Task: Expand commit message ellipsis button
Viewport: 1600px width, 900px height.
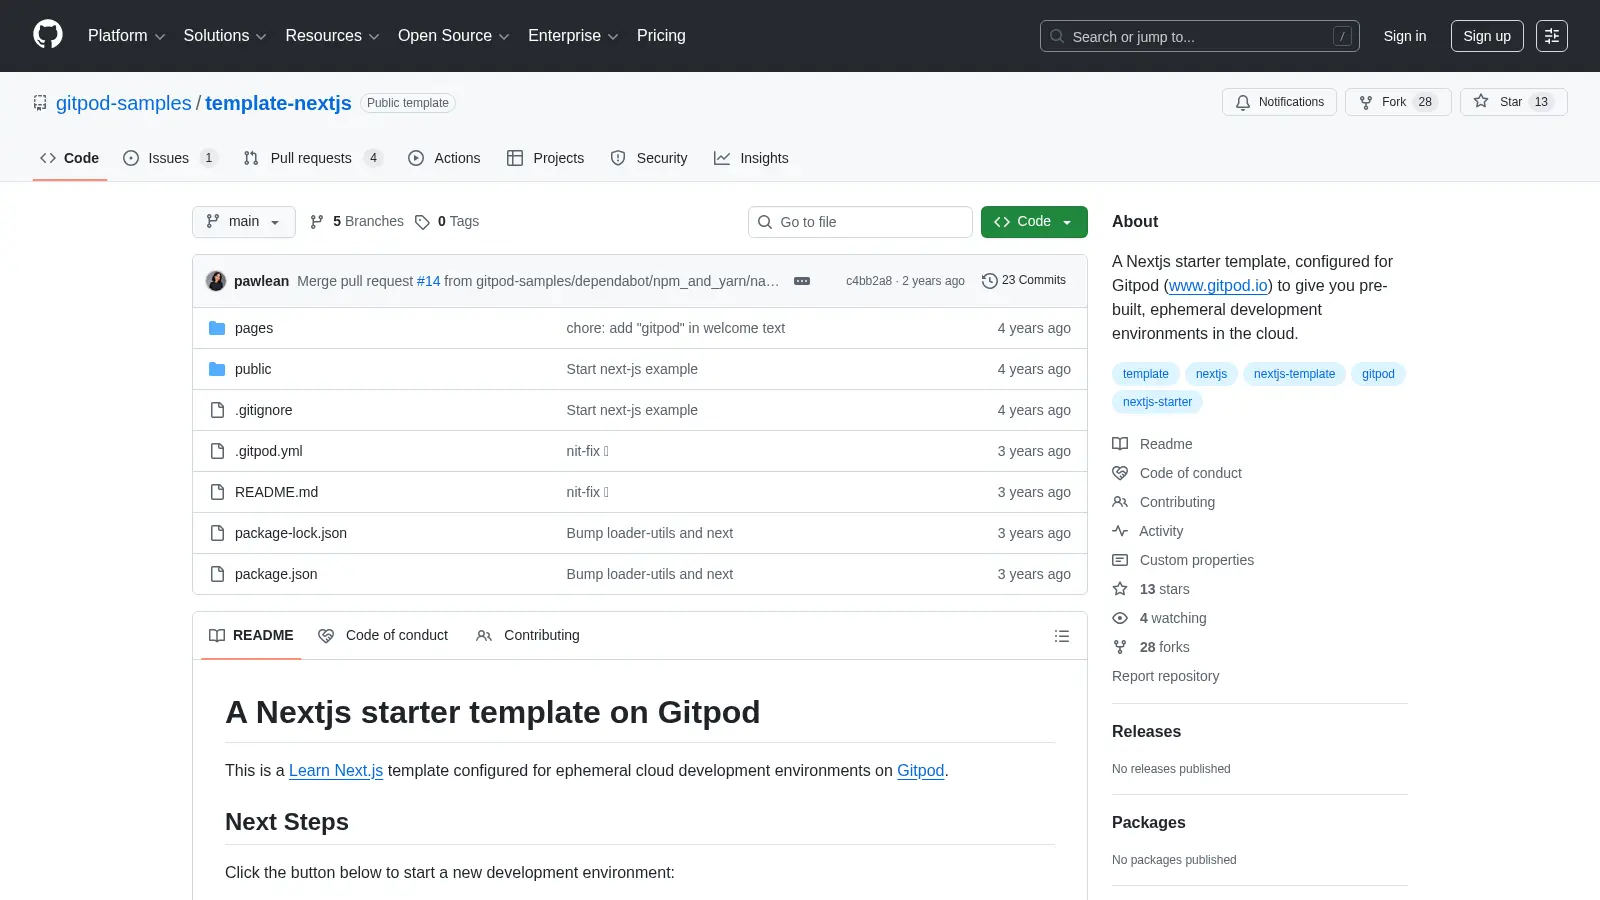Action: [x=802, y=281]
